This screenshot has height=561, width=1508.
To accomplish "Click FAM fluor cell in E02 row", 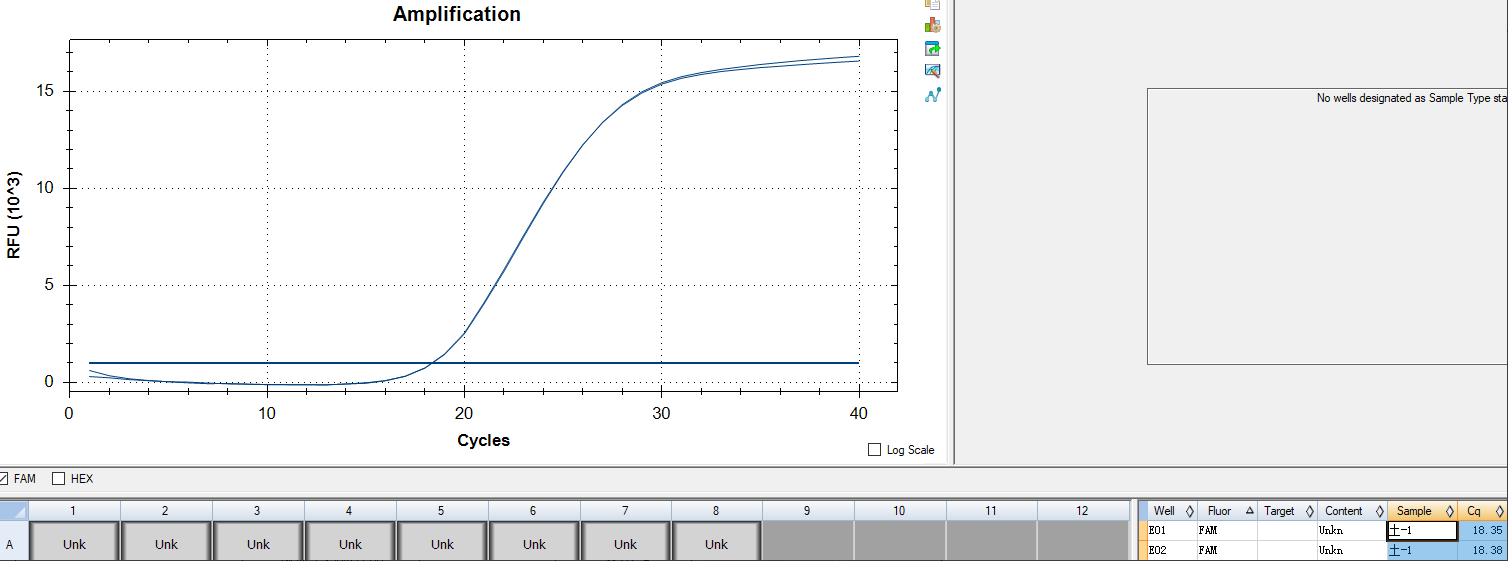I will [x=1227, y=550].
